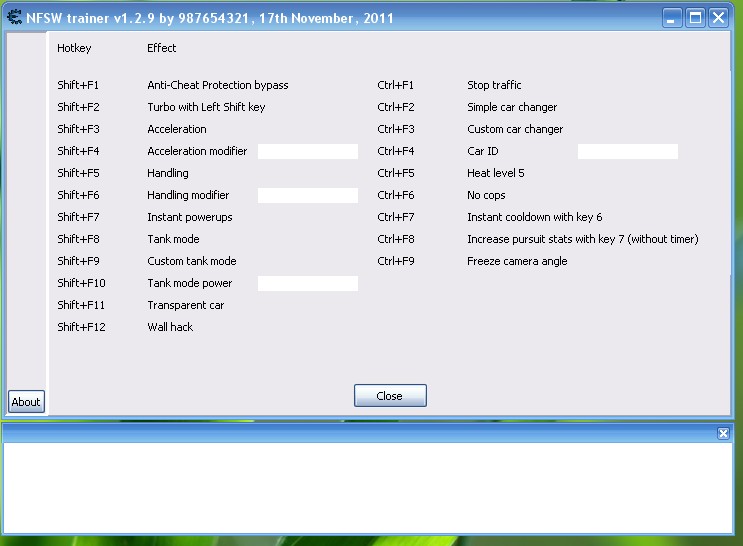Click Instant cooldown with key 6 text
The image size is (743, 546).
[x=535, y=217]
